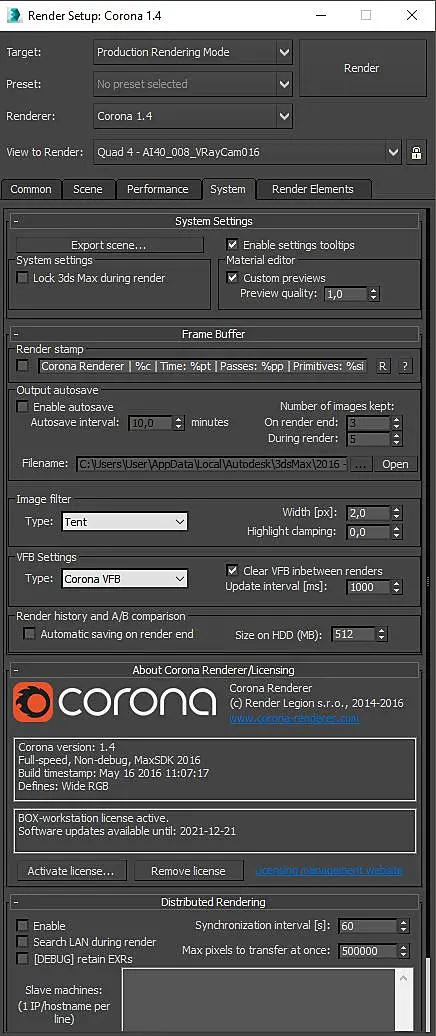436x1036 pixels.
Task: Toggle Custom previews checkbox
Action: [x=232, y=278]
